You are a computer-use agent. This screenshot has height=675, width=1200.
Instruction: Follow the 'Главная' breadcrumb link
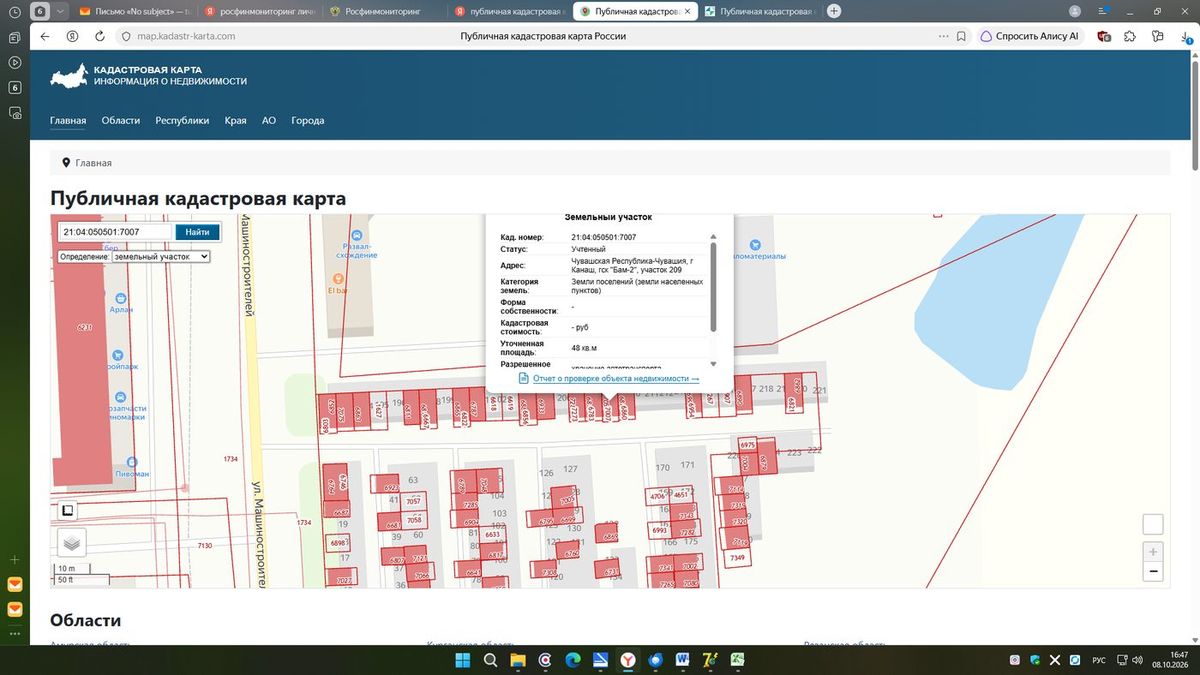pyautogui.click(x=93, y=163)
